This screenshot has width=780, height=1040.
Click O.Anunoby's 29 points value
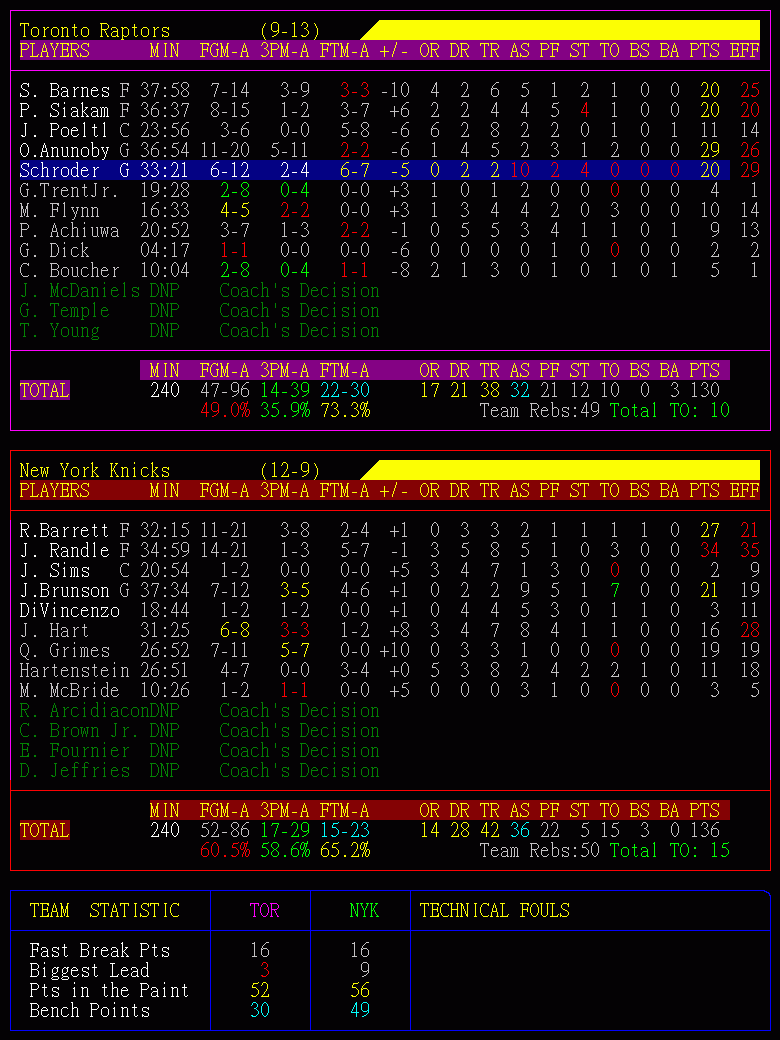[x=710, y=151]
